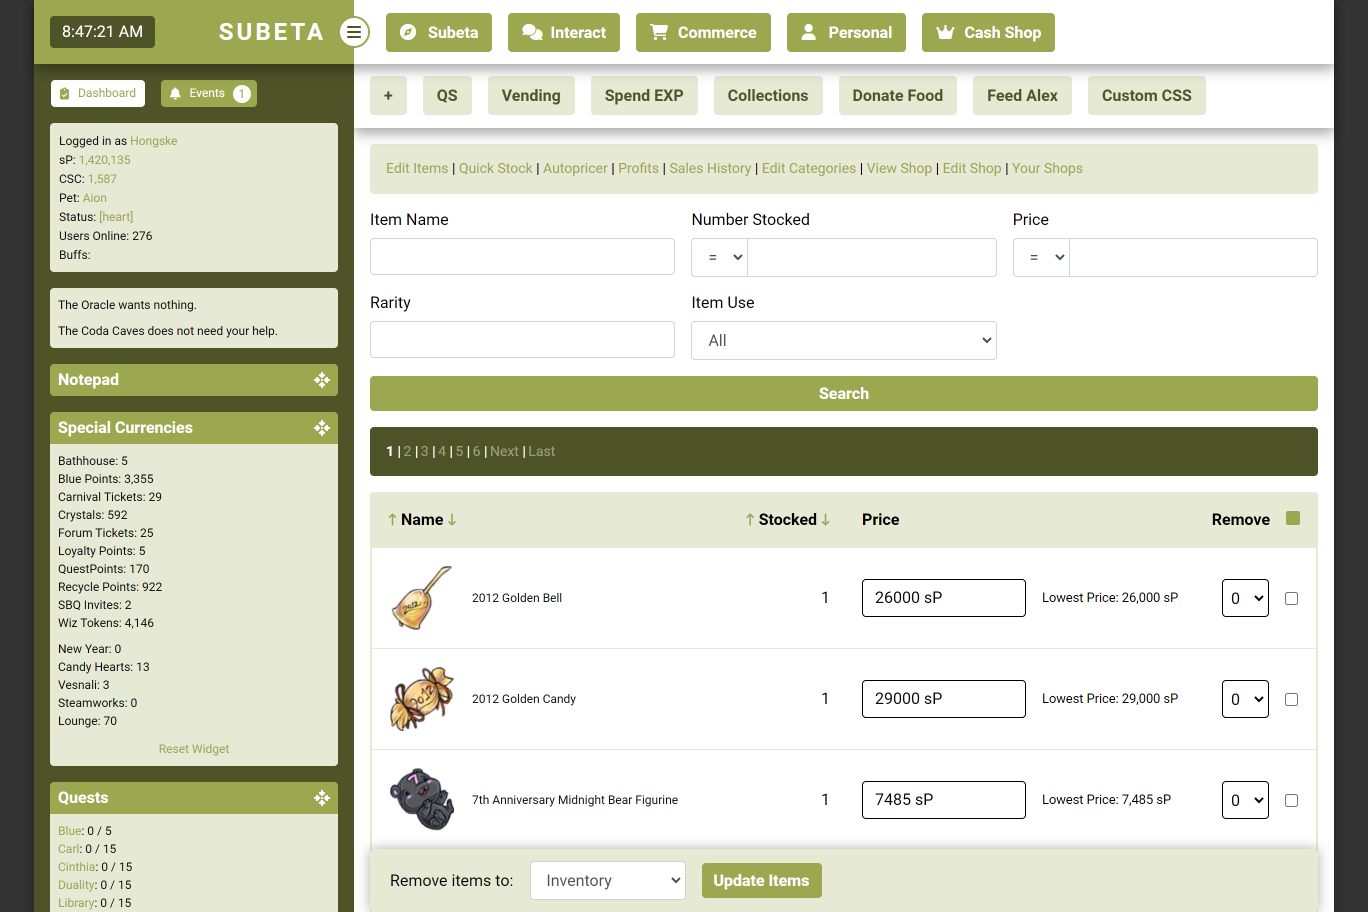Screen dimensions: 1368x912
Task: Click the 2012 Golden Bell item image
Action: point(421,598)
